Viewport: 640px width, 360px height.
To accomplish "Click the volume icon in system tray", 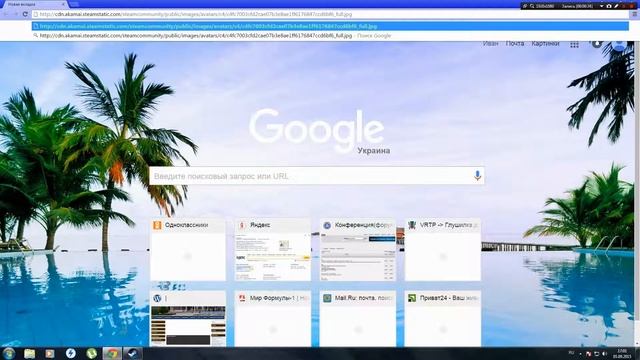I will [x=604, y=354].
